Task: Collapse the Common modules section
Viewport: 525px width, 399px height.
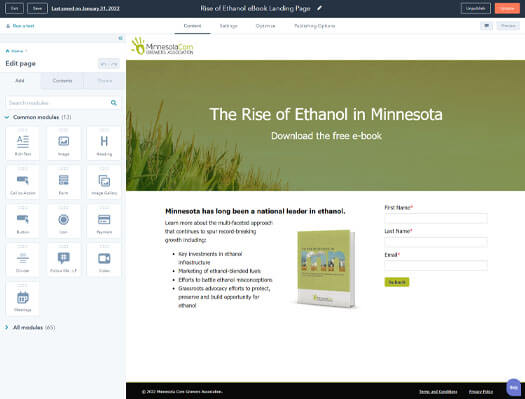Action: click(x=7, y=117)
